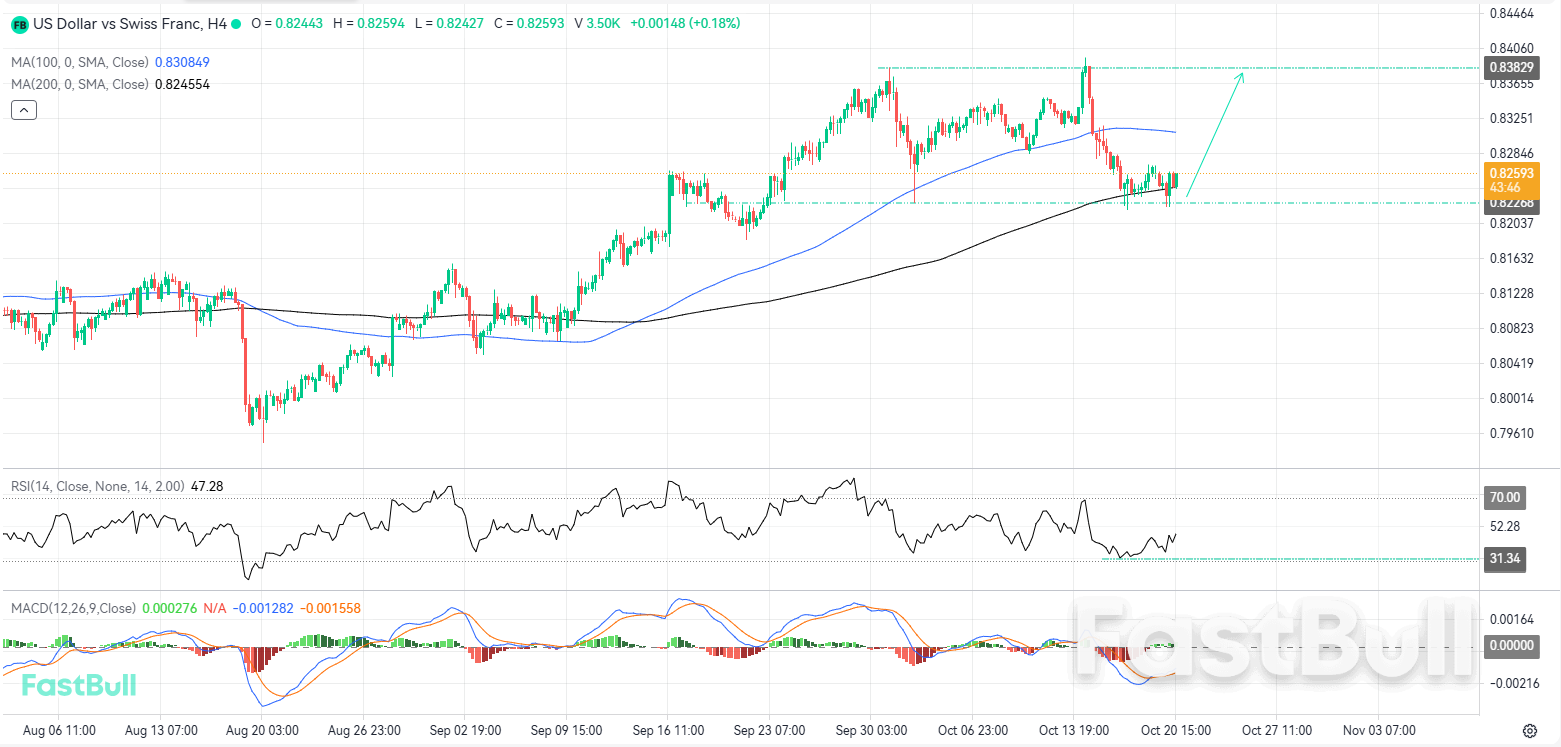
Task: Click the Oct 20 15:00 time axis label
Action: tap(1177, 730)
